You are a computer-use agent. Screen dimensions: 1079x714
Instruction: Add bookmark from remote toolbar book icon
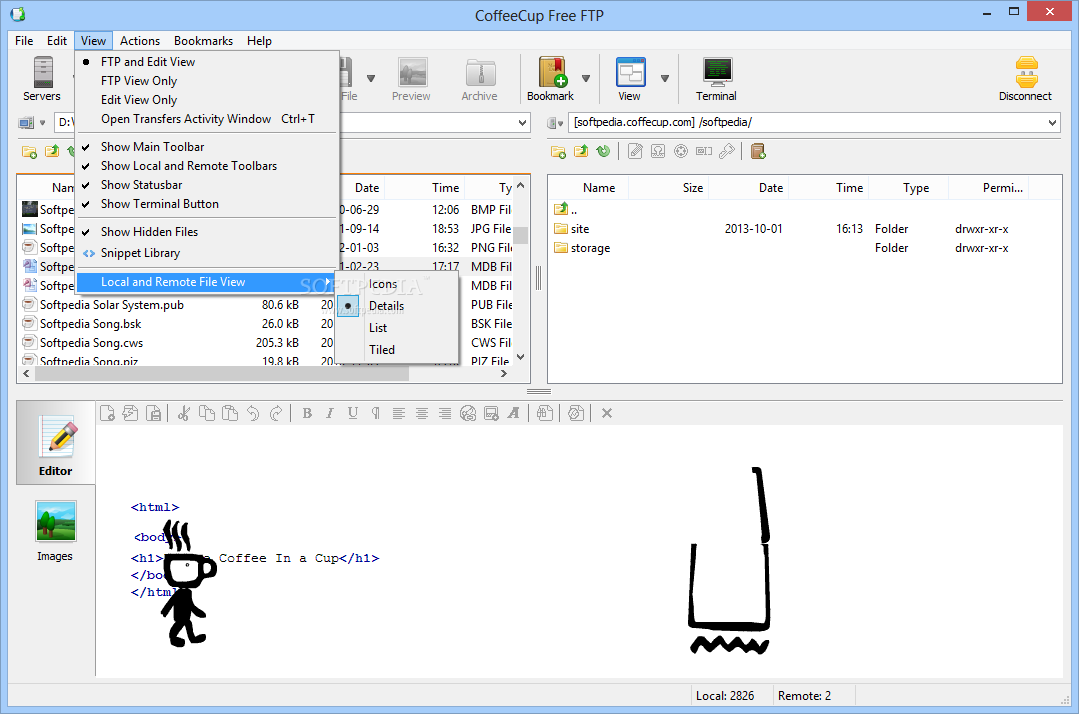point(758,151)
